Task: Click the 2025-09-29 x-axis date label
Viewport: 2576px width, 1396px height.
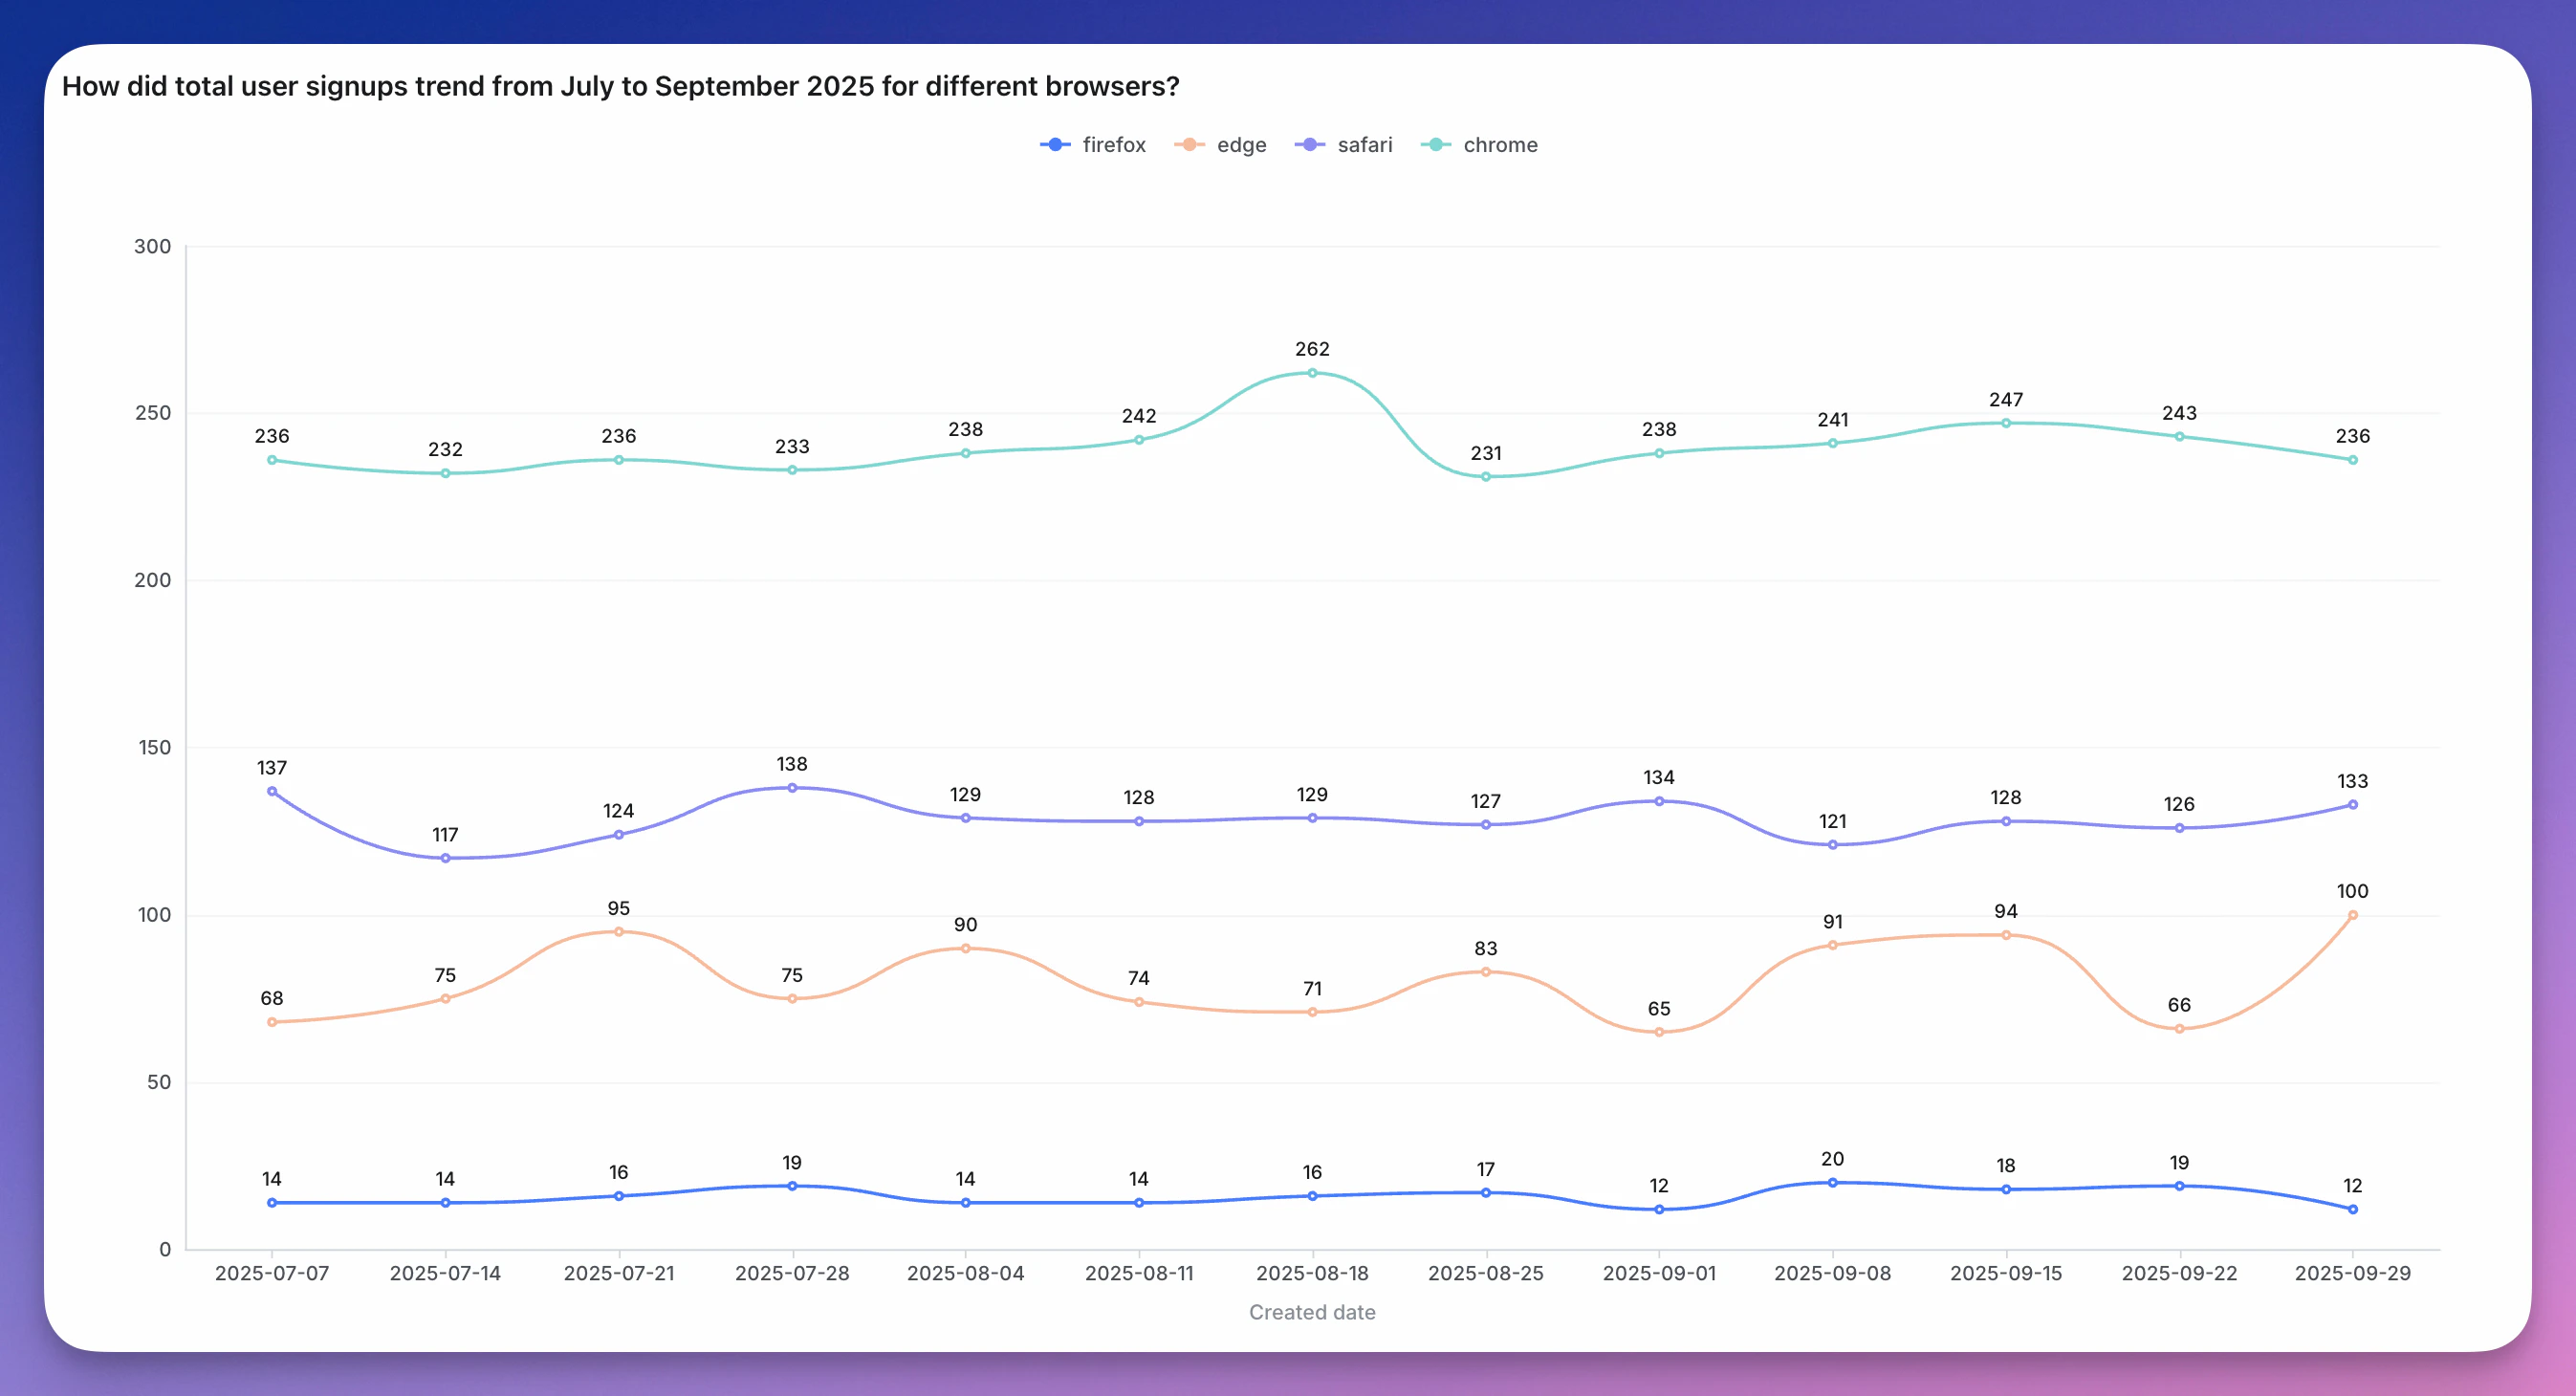Action: (2352, 1273)
